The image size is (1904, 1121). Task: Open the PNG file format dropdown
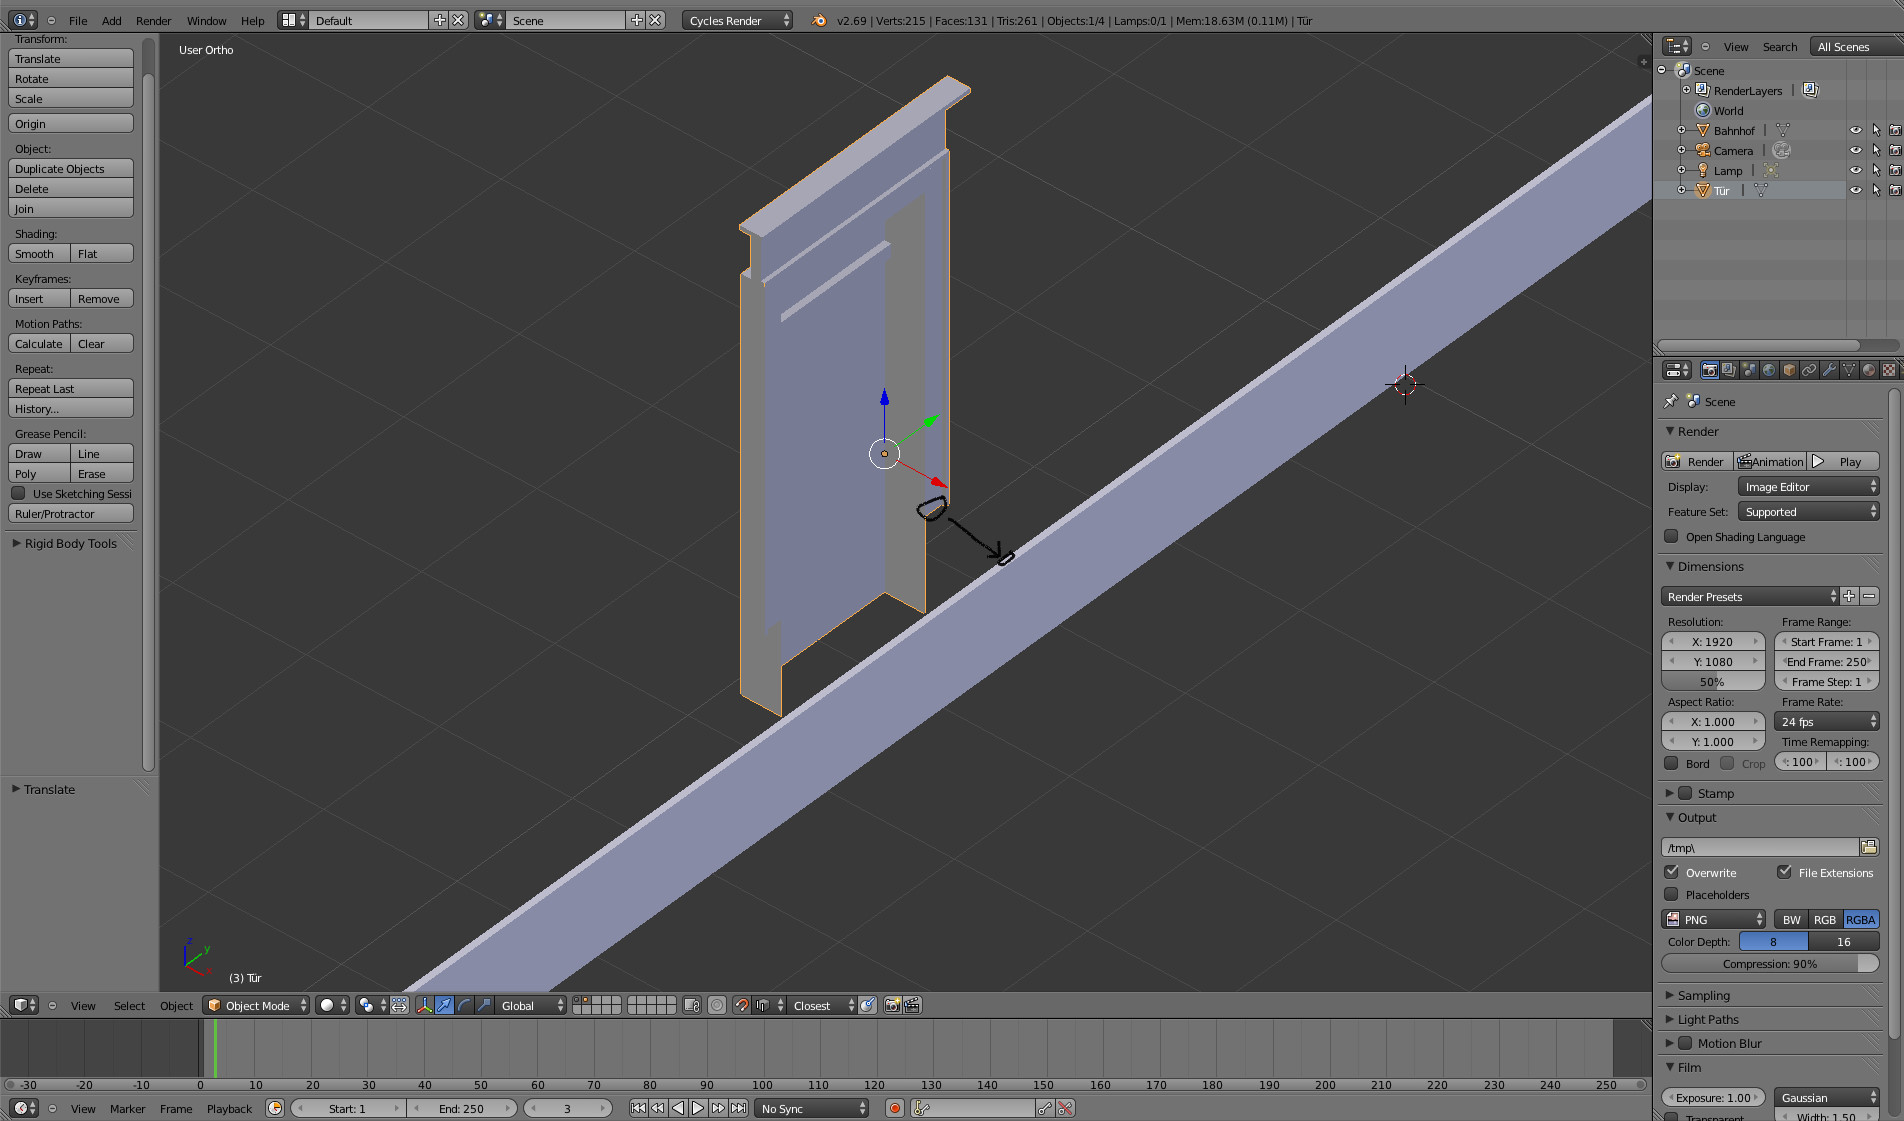(1714, 920)
